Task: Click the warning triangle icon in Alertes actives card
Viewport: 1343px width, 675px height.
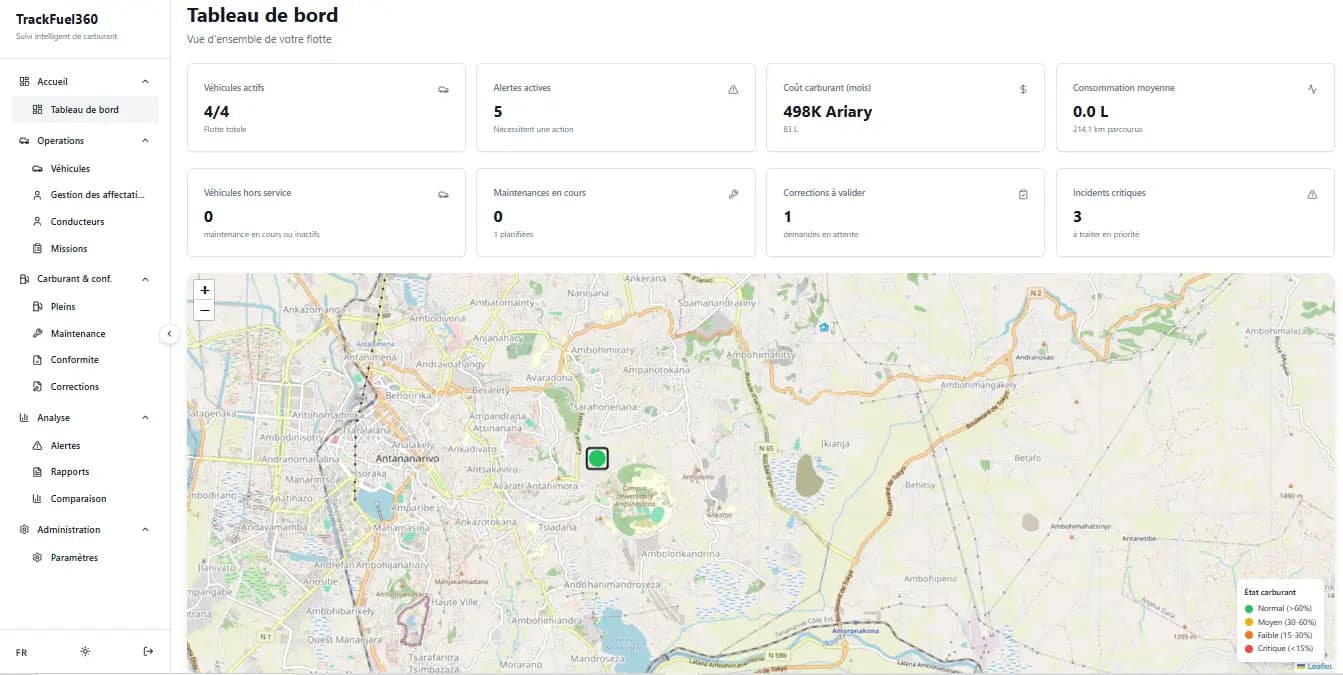Action: (x=733, y=90)
